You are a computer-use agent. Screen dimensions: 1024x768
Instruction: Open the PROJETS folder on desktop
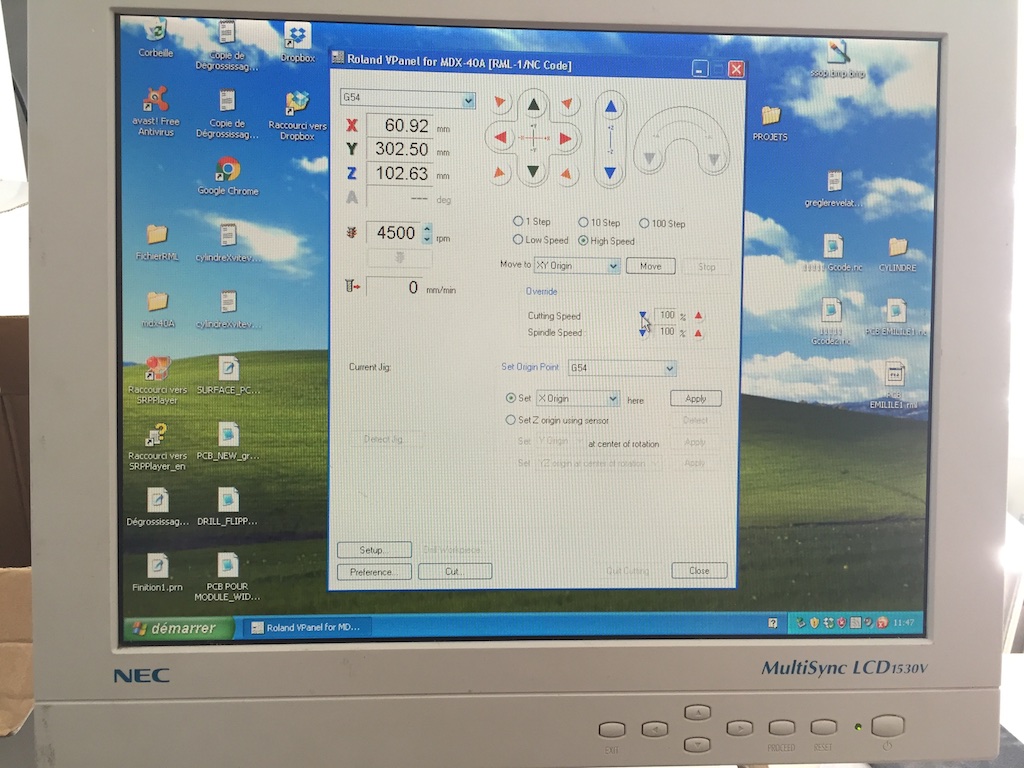tap(770, 123)
